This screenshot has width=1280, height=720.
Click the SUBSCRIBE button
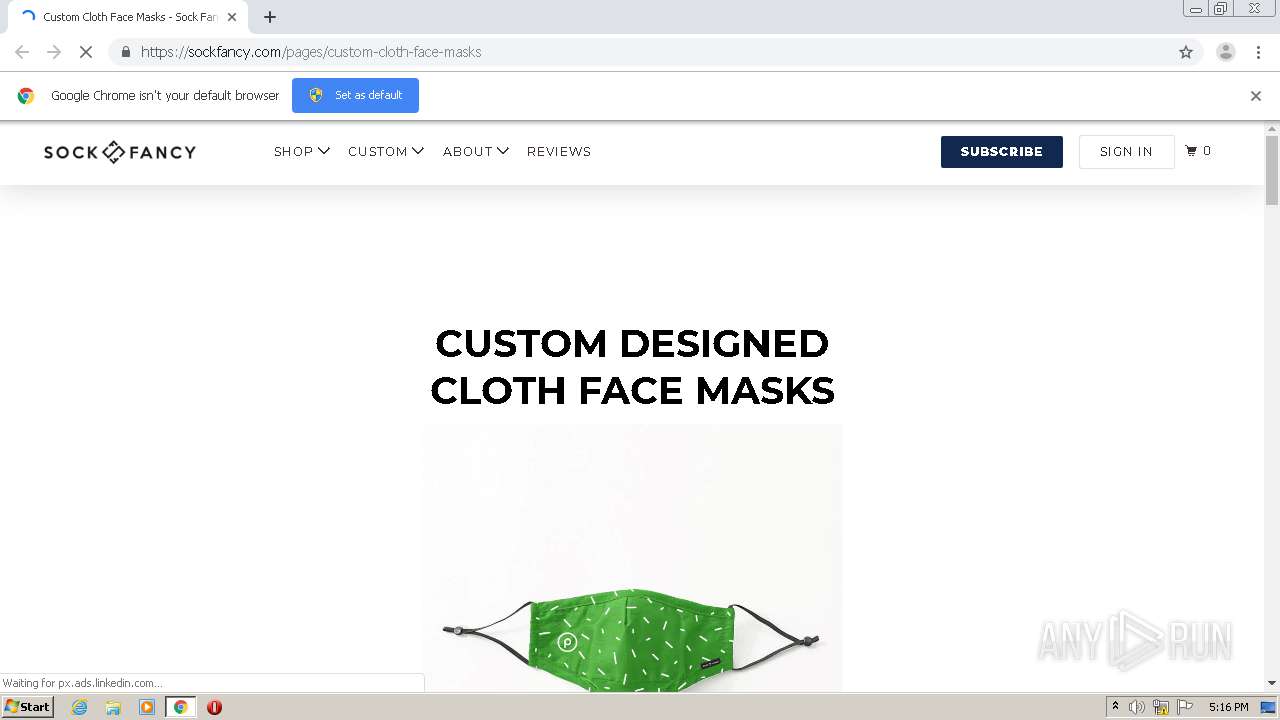tap(1002, 152)
